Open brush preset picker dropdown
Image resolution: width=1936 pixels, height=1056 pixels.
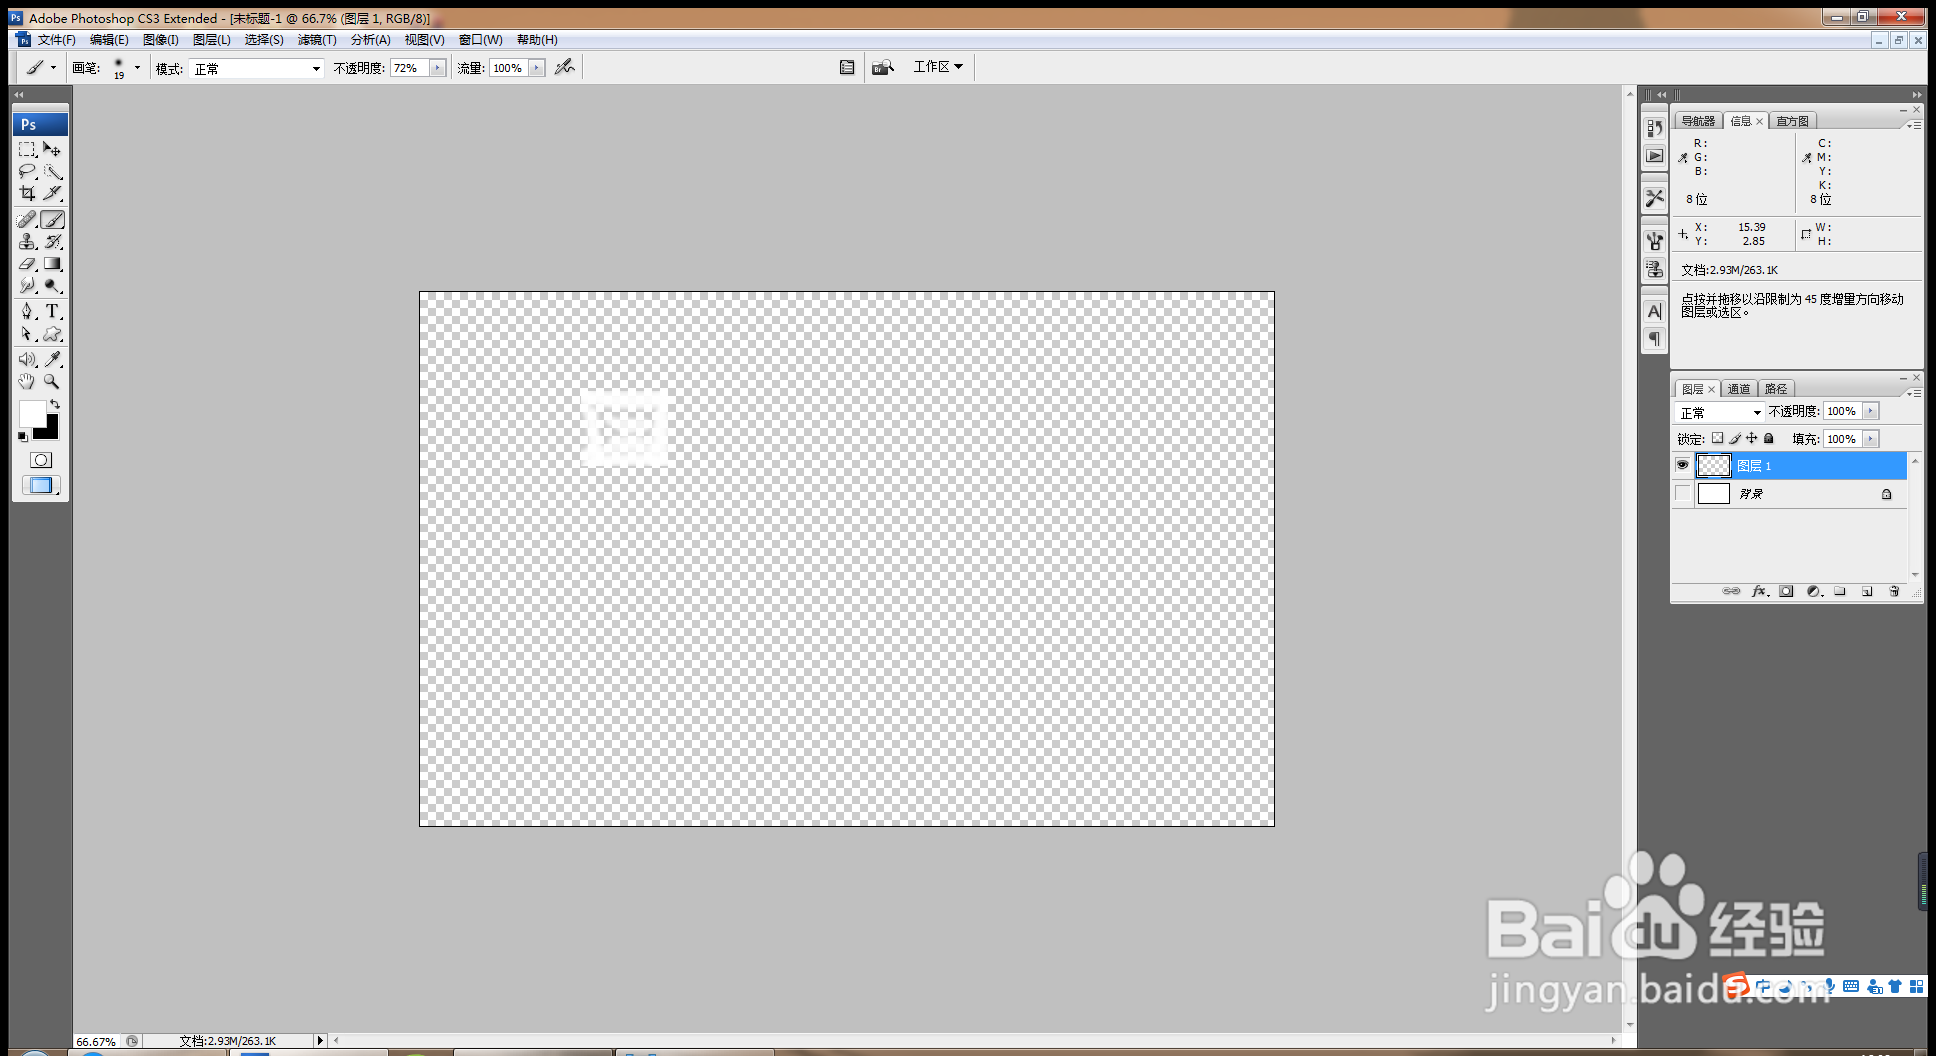pos(137,68)
